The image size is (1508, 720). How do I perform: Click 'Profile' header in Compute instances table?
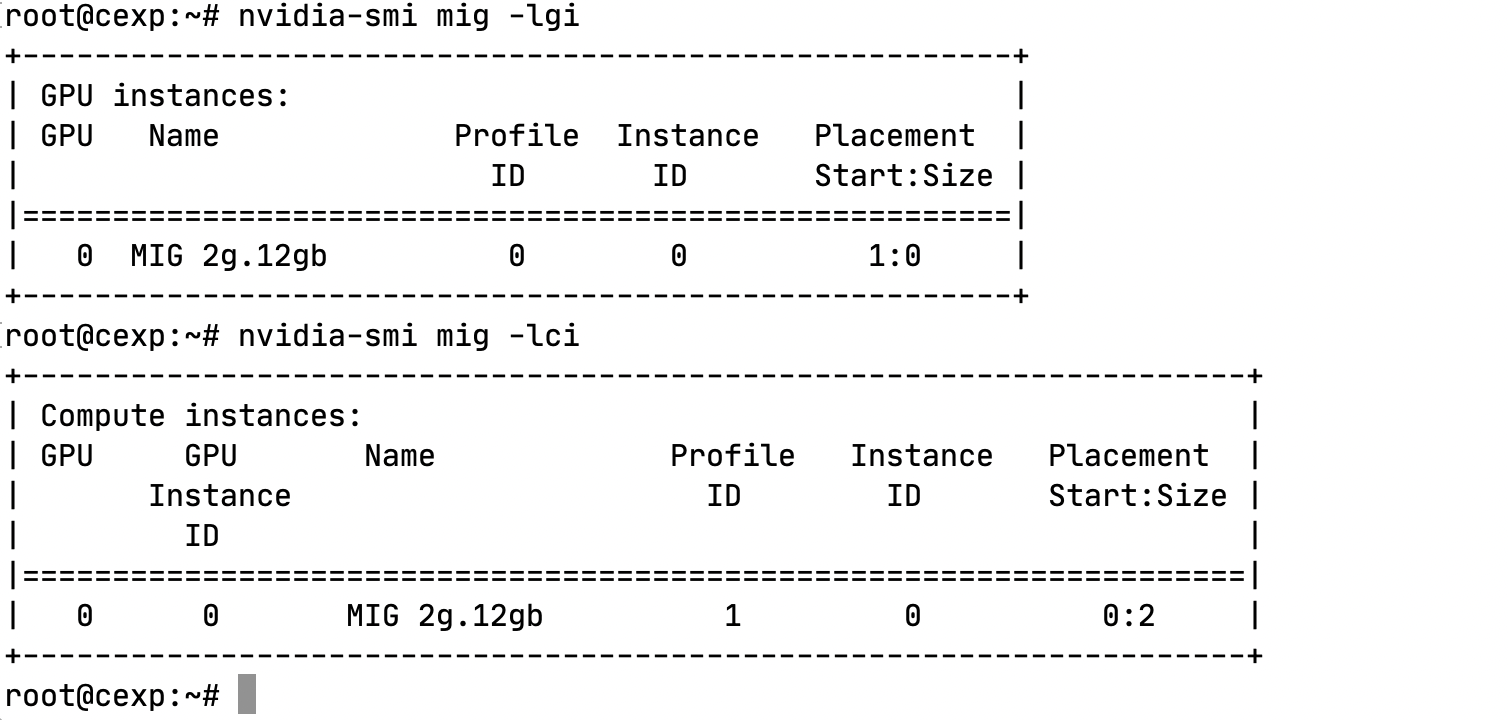click(x=733, y=456)
